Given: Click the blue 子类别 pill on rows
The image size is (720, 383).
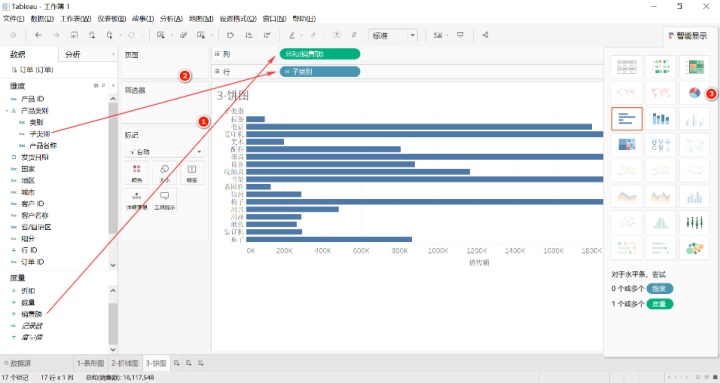Looking at the screenshot, I should [320, 72].
